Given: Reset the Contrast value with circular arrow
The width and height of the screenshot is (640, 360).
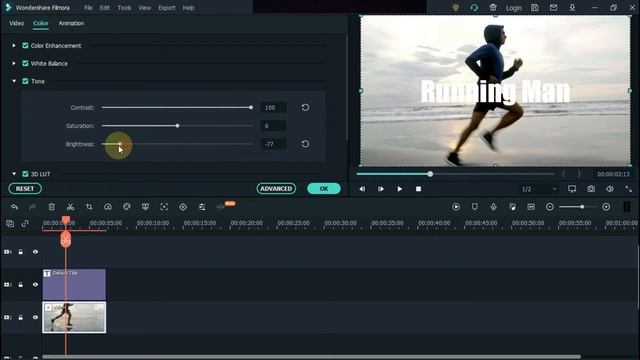Looking at the screenshot, I should (305, 108).
